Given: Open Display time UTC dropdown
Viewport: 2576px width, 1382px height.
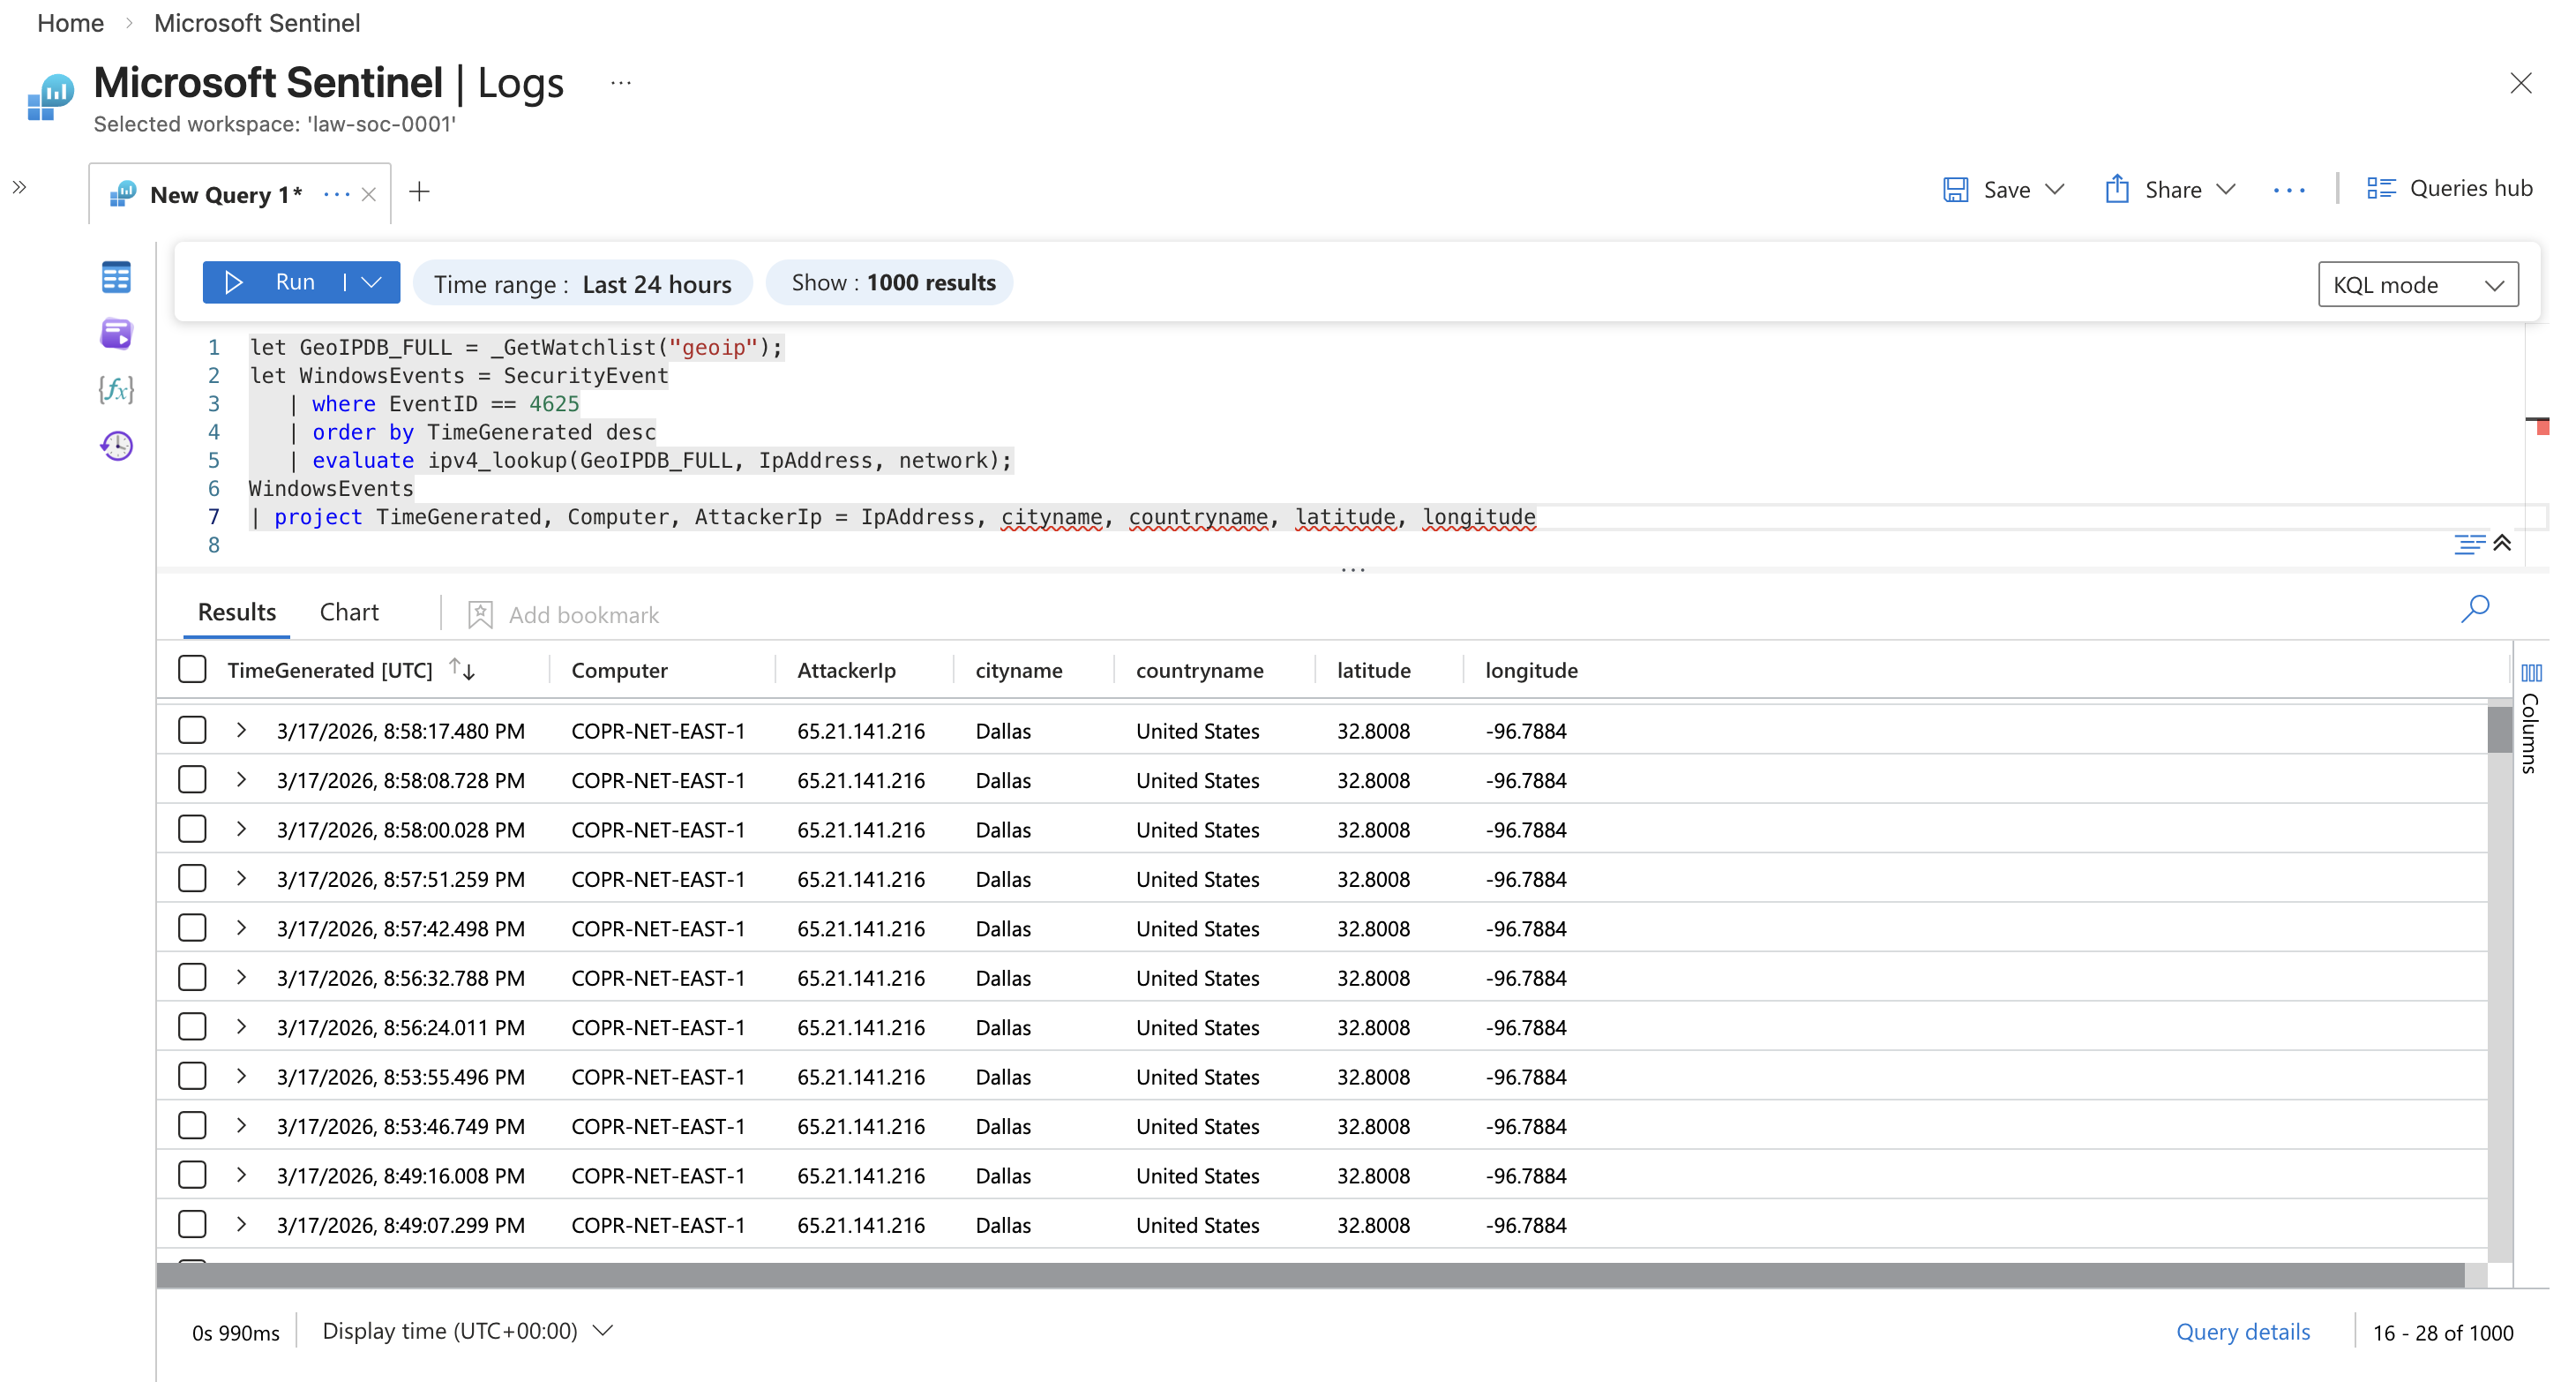Looking at the screenshot, I should 467,1331.
